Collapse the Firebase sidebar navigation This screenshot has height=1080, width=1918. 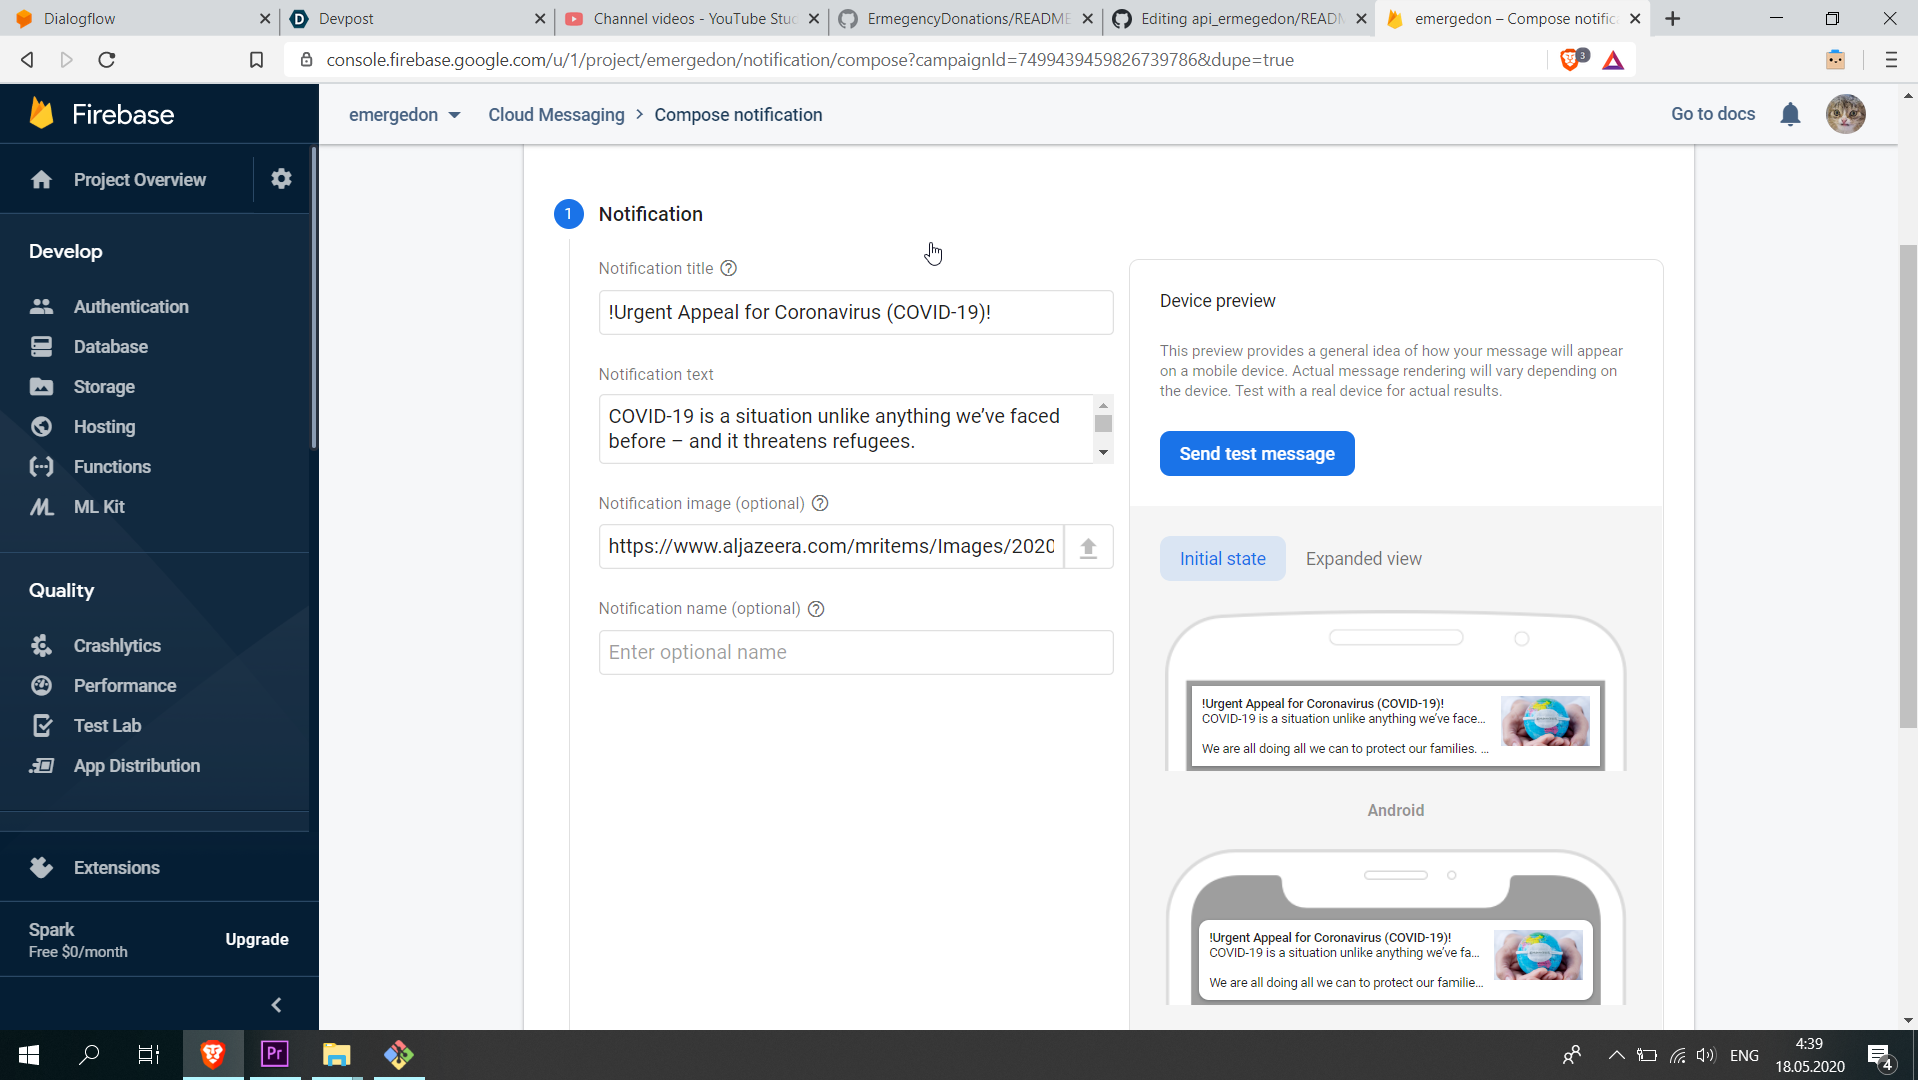point(276,1005)
